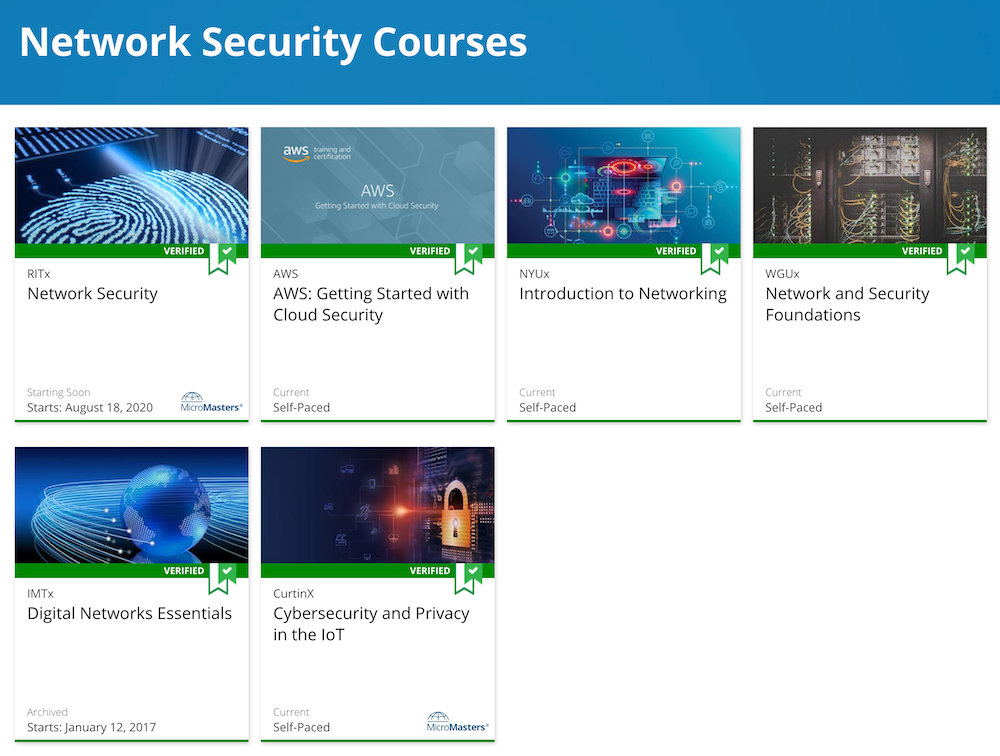Viewport: 1000px width, 756px height.
Task: Click the CurtinX provider label
Action: click(x=293, y=593)
